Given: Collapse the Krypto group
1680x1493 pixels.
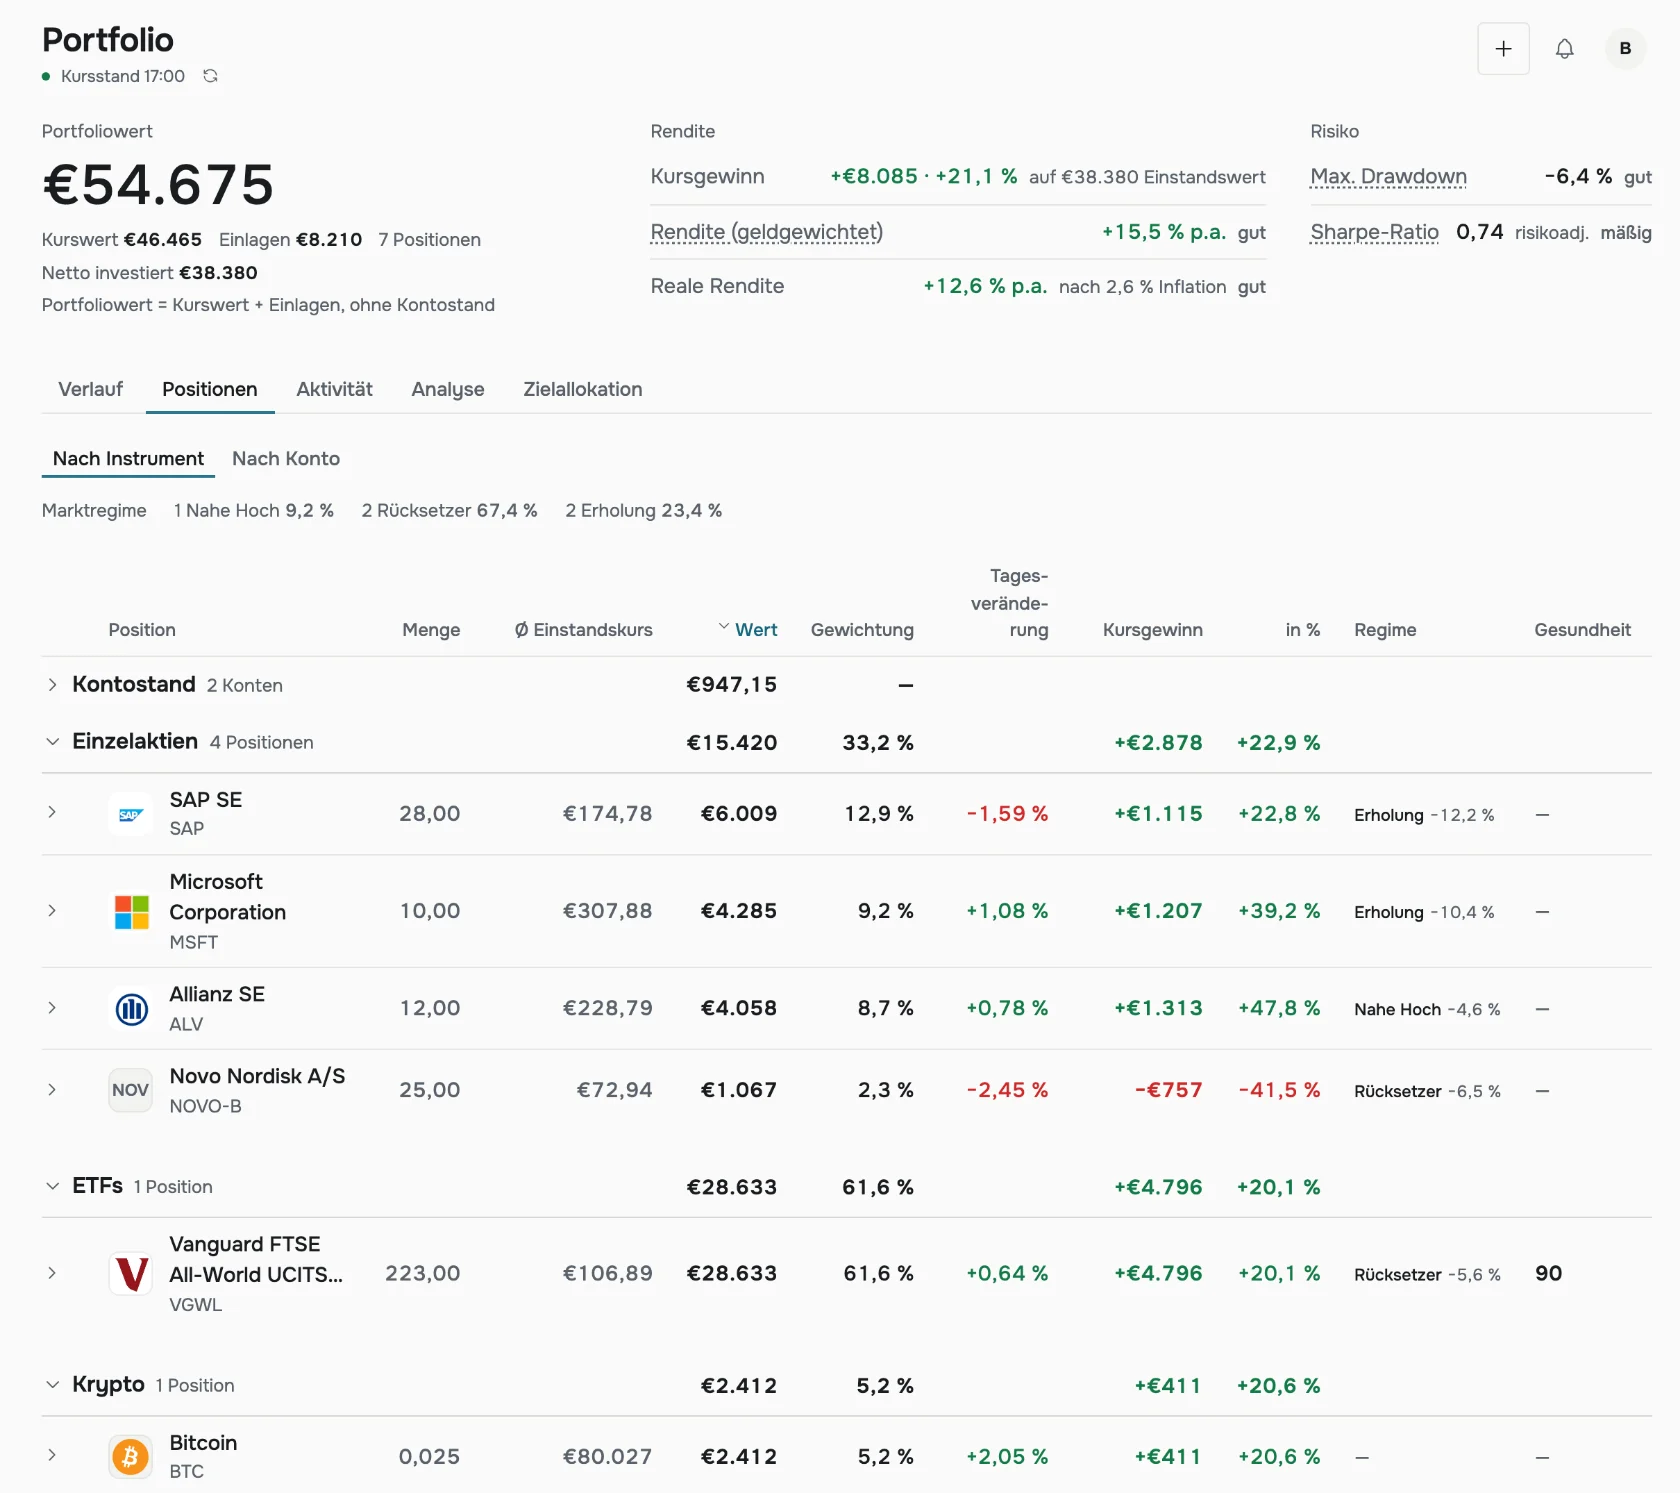Looking at the screenshot, I should 52,1385.
